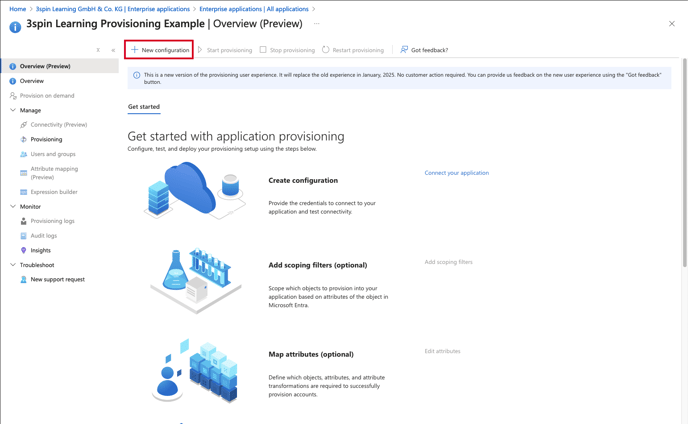The width and height of the screenshot is (688, 424).
Task: Click the Start provisioning label
Action: (x=229, y=50)
